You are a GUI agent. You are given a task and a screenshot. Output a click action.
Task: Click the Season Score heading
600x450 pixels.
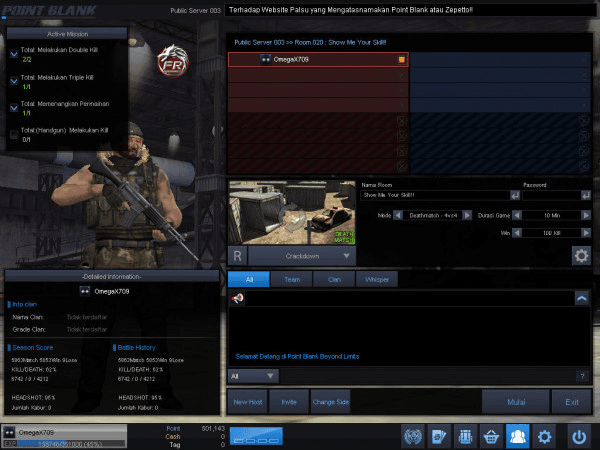[33, 347]
